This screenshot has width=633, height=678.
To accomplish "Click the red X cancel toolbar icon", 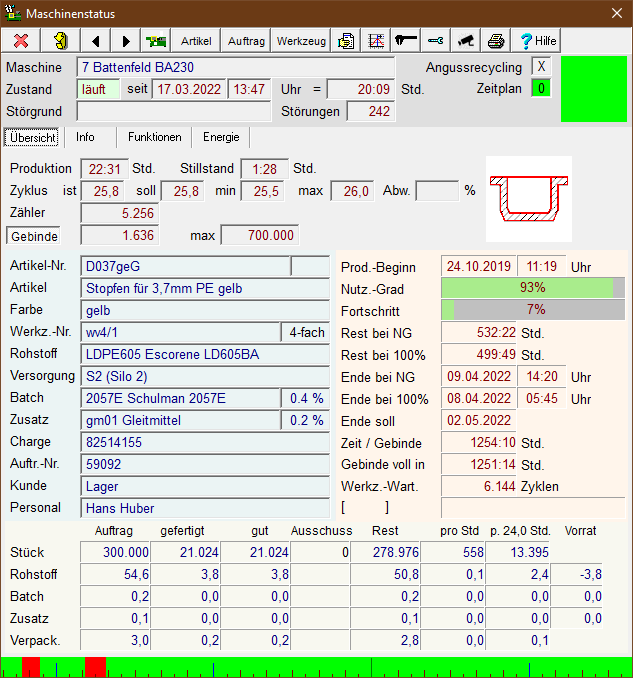I will point(21,41).
